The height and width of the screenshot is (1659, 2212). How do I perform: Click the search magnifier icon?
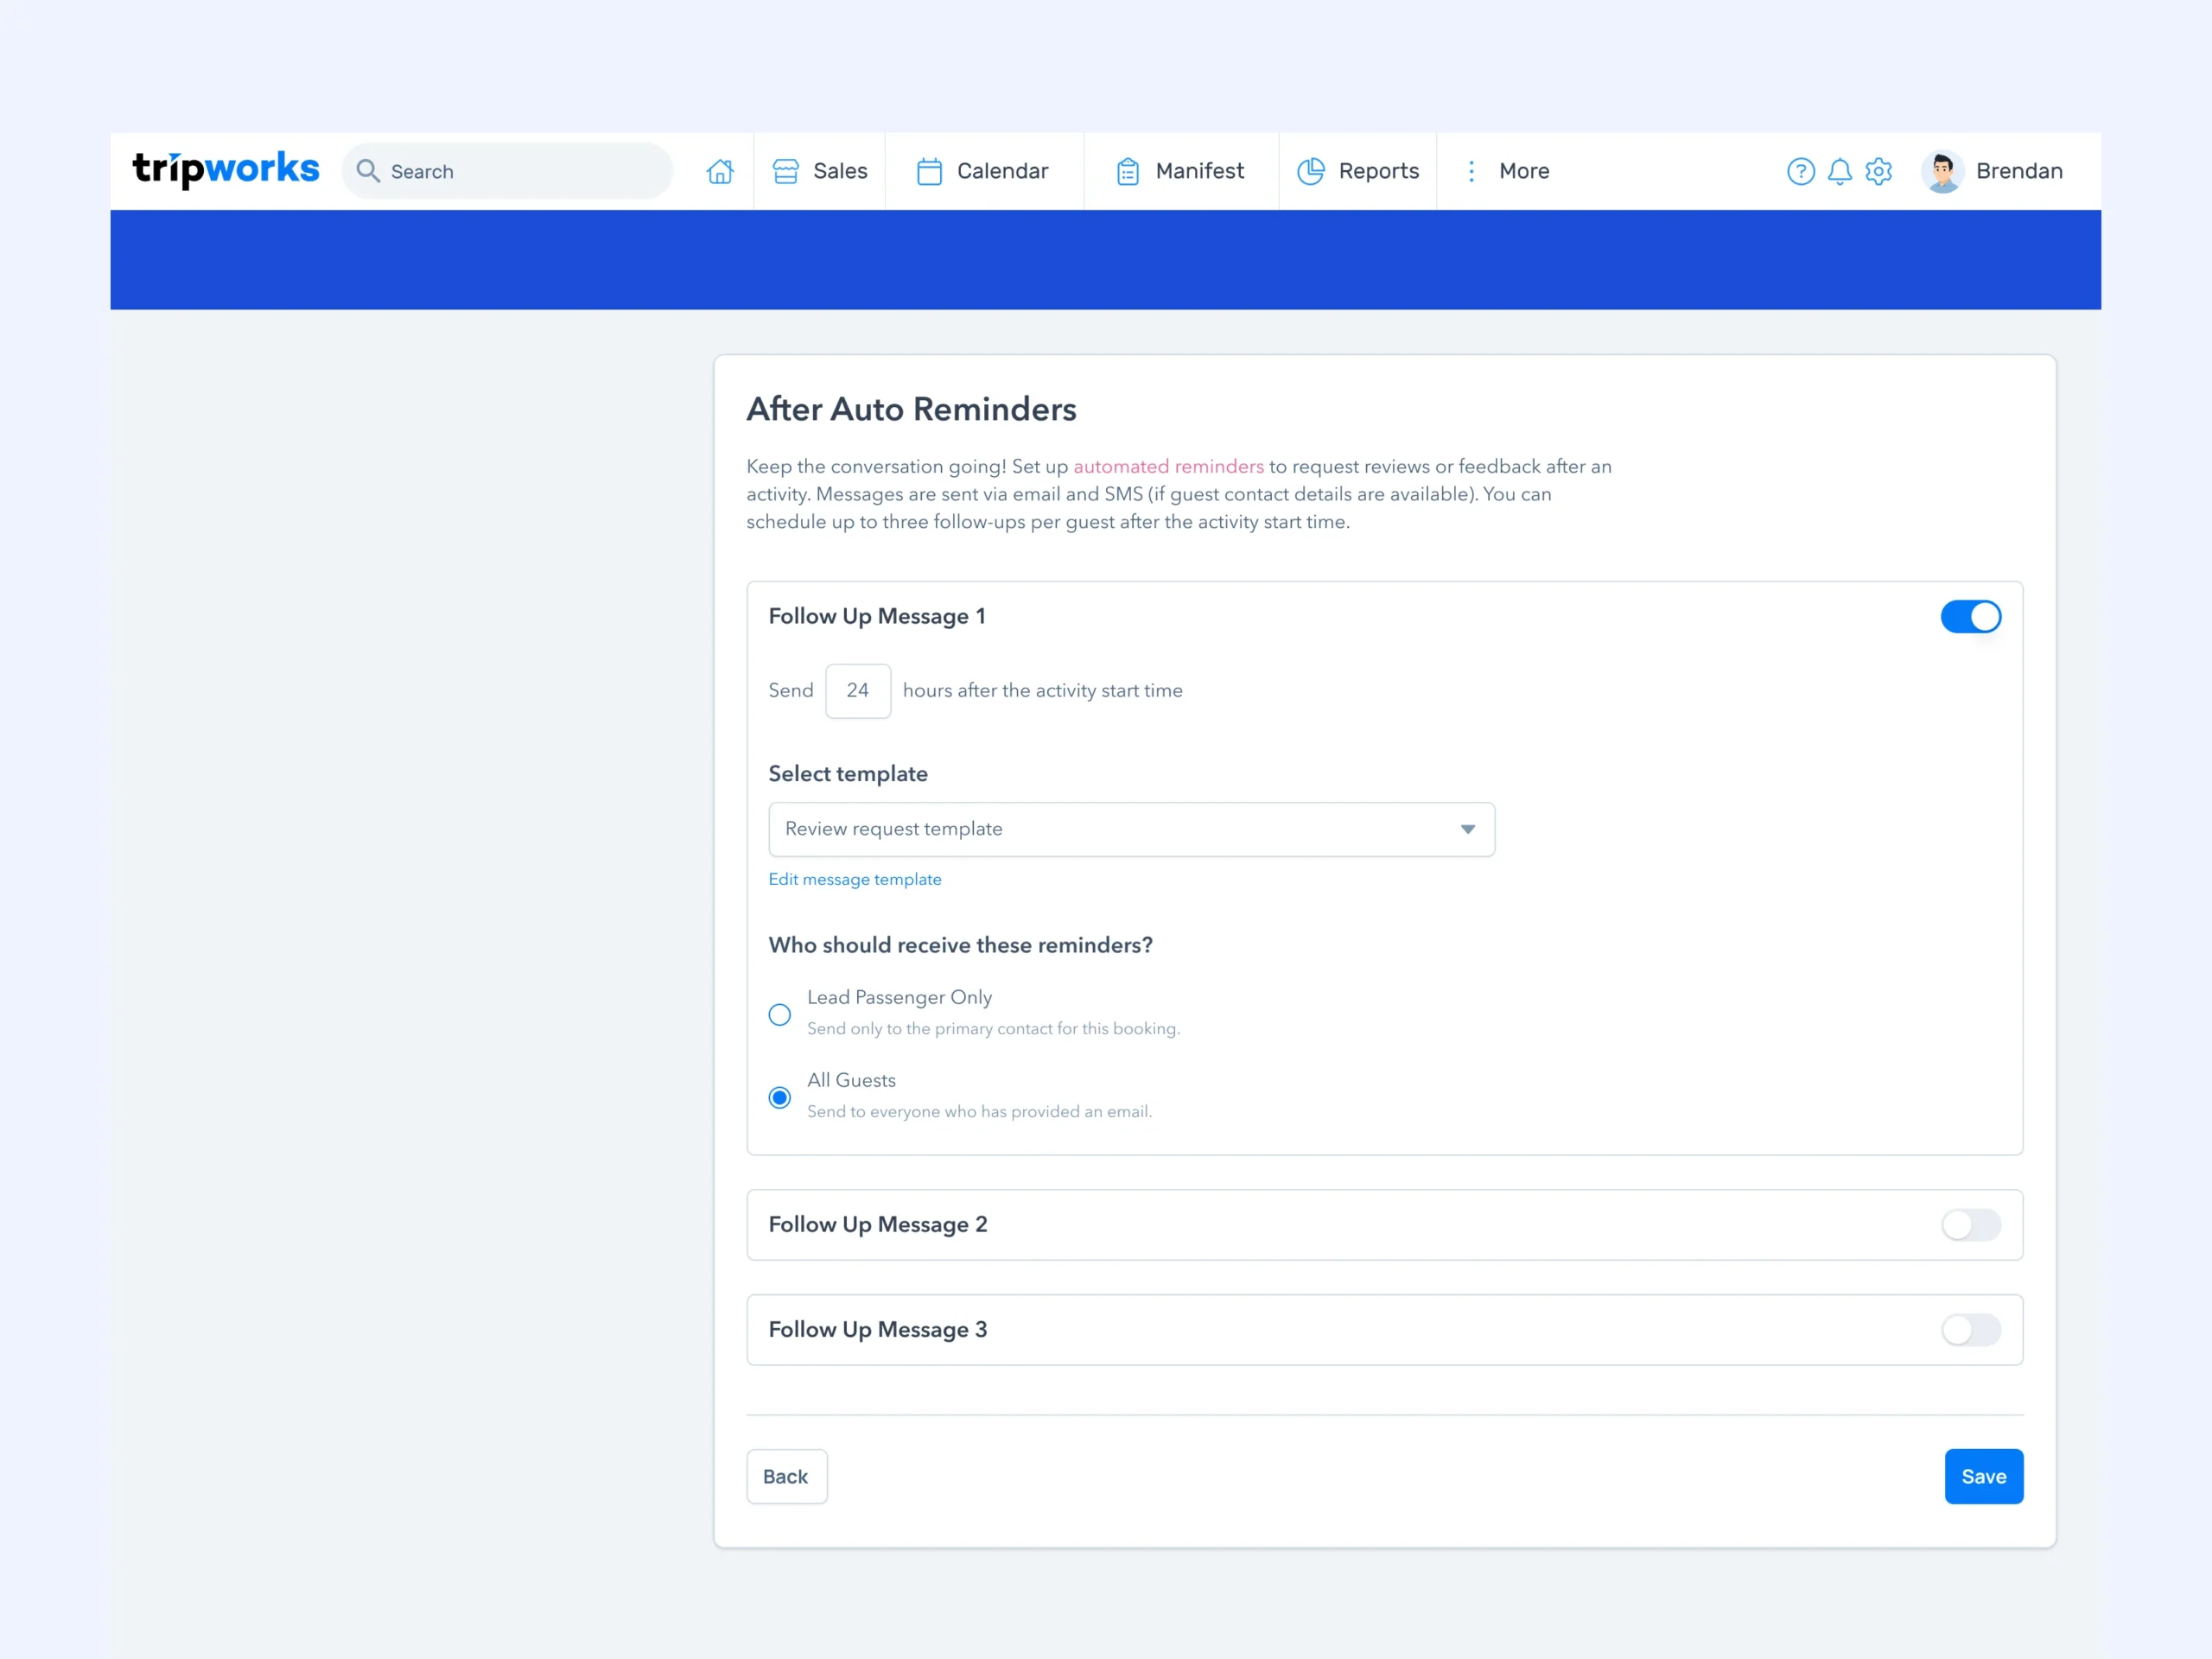pos(368,171)
